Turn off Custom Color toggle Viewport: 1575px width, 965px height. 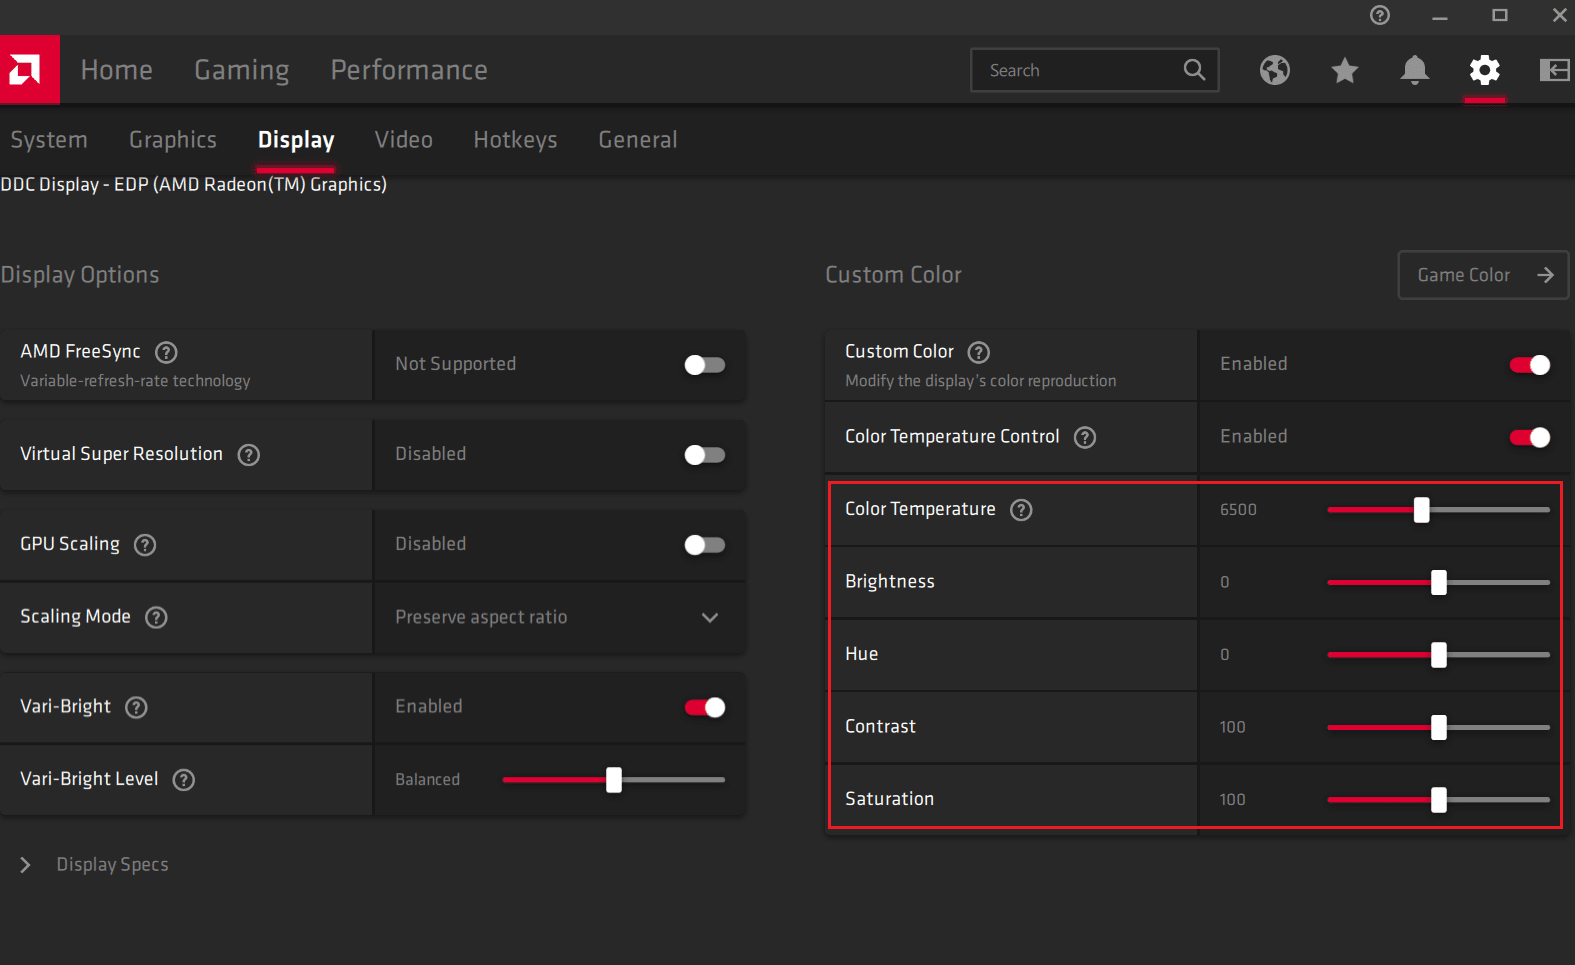coord(1529,365)
